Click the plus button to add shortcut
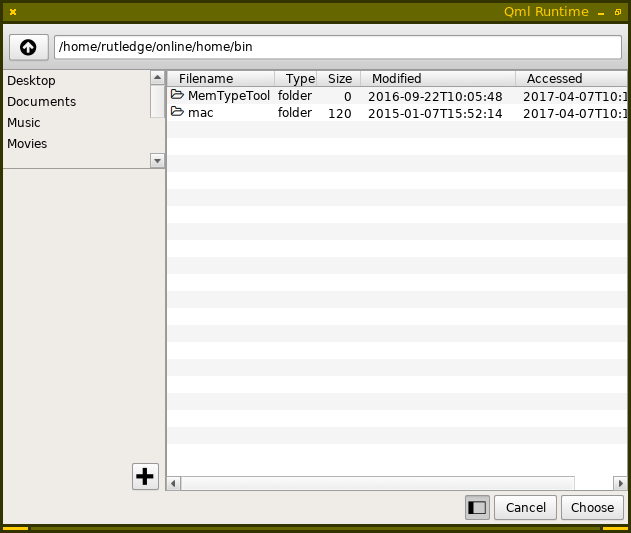Image resolution: width=631 pixels, height=533 pixels. click(145, 477)
